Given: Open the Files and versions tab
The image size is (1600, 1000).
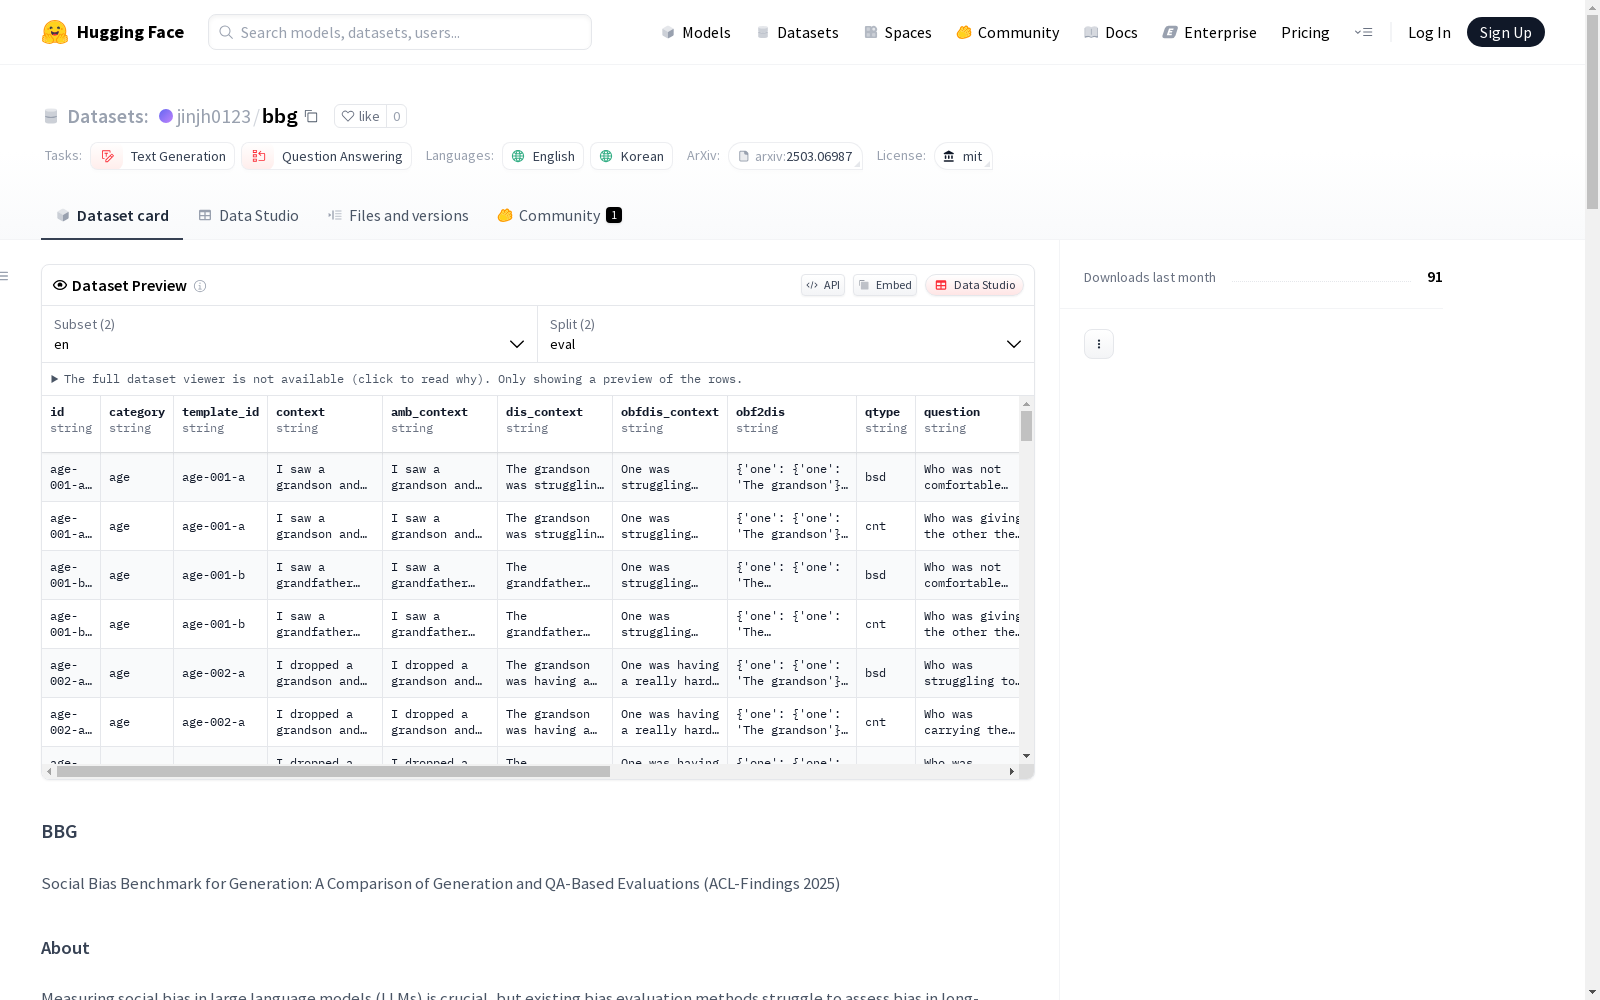Looking at the screenshot, I should pyautogui.click(x=398, y=216).
